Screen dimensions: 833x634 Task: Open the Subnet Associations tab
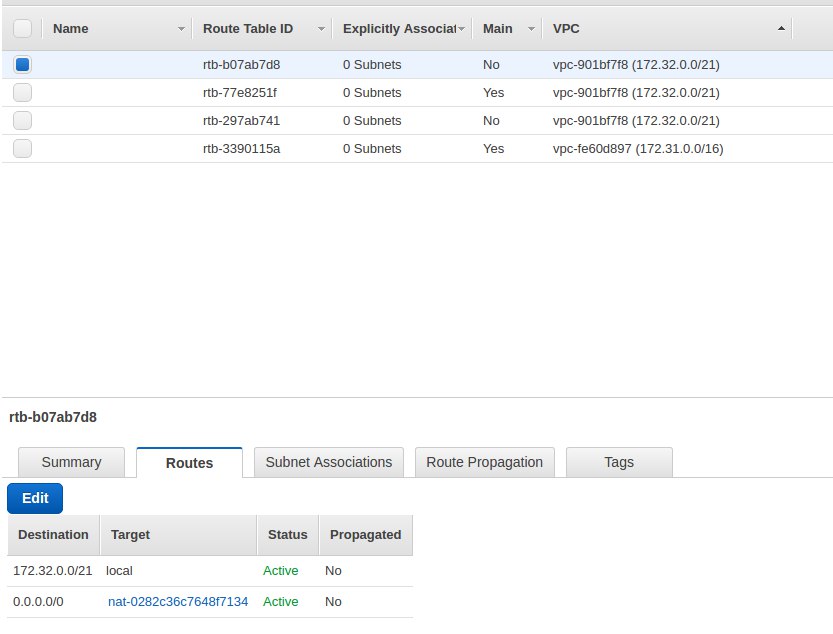pos(329,462)
